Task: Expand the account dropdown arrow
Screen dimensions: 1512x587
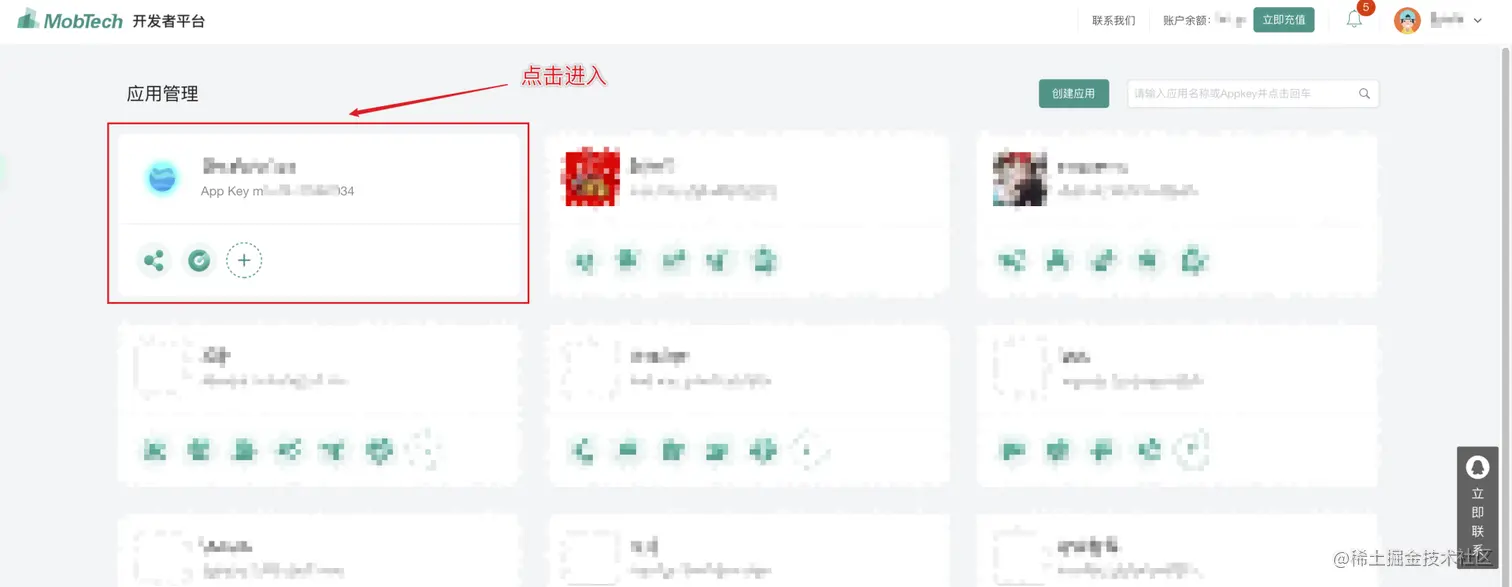Action: 1477,21
